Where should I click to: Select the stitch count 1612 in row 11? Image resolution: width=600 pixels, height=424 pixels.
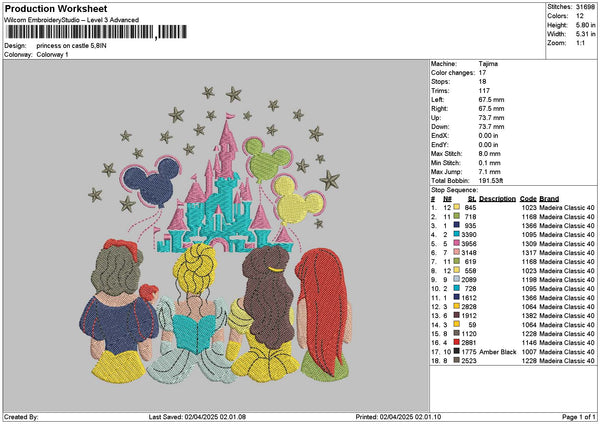(x=469, y=298)
